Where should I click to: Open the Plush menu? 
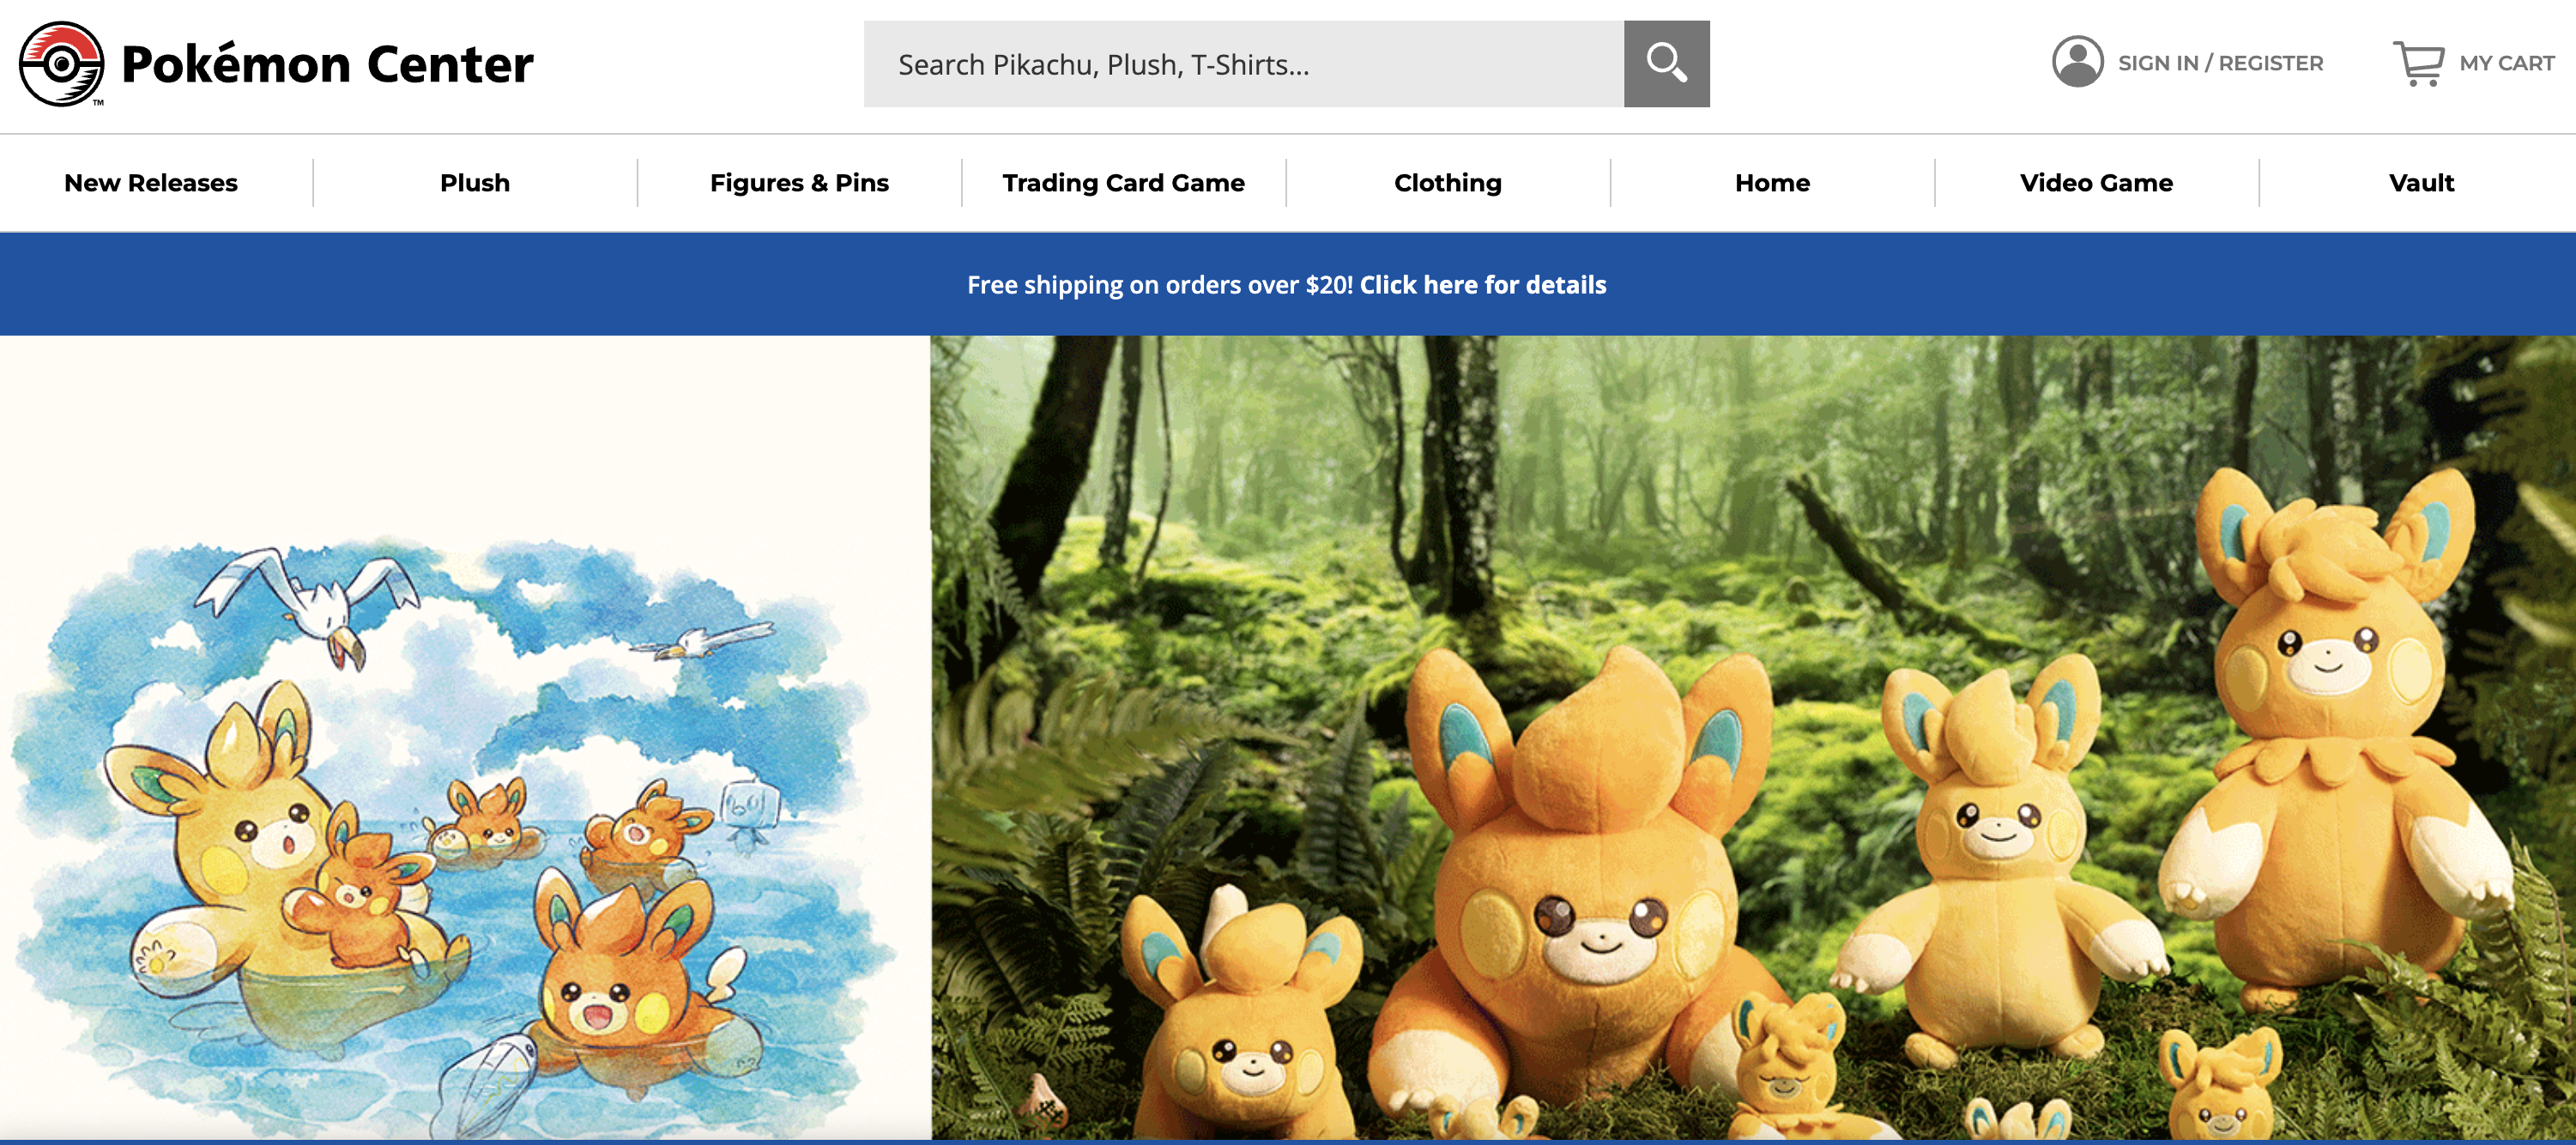click(x=475, y=183)
